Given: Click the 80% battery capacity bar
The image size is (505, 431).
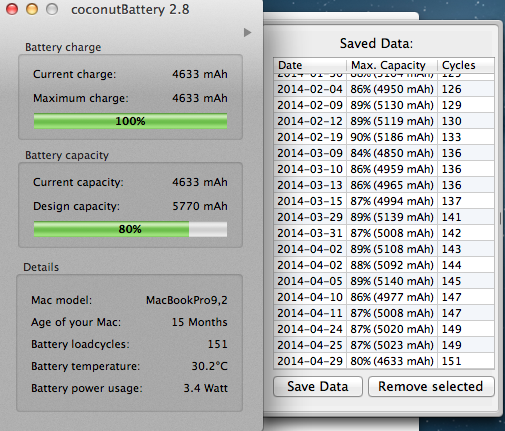Looking at the screenshot, I should (x=130, y=229).
